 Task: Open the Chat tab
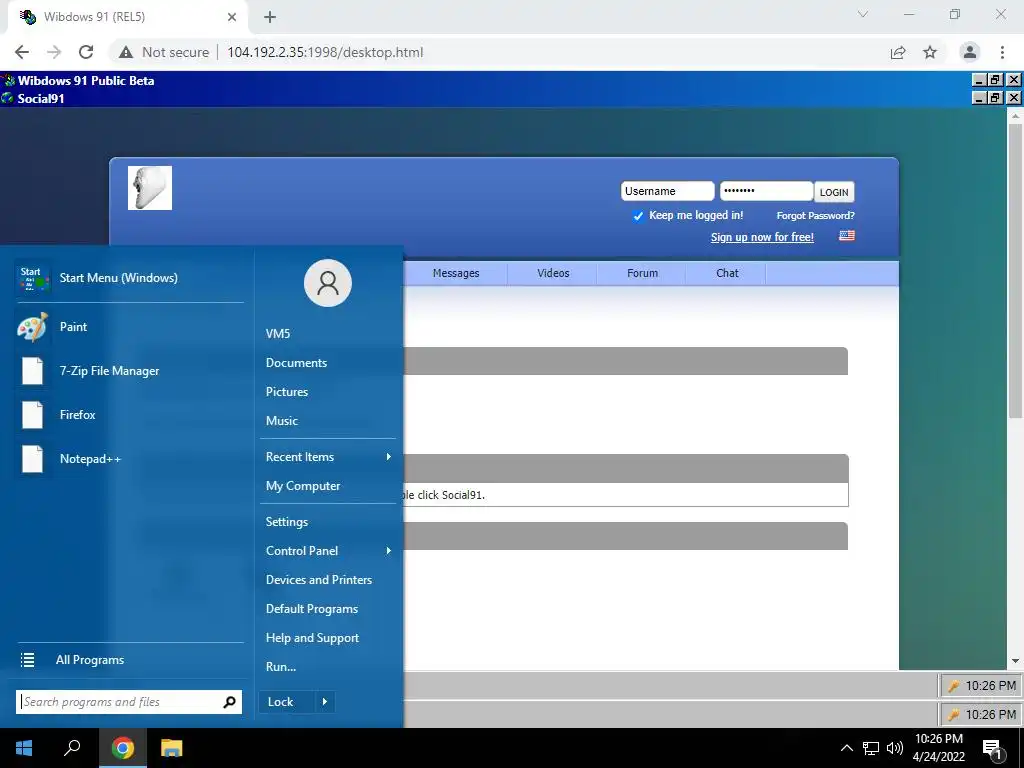[727, 273]
